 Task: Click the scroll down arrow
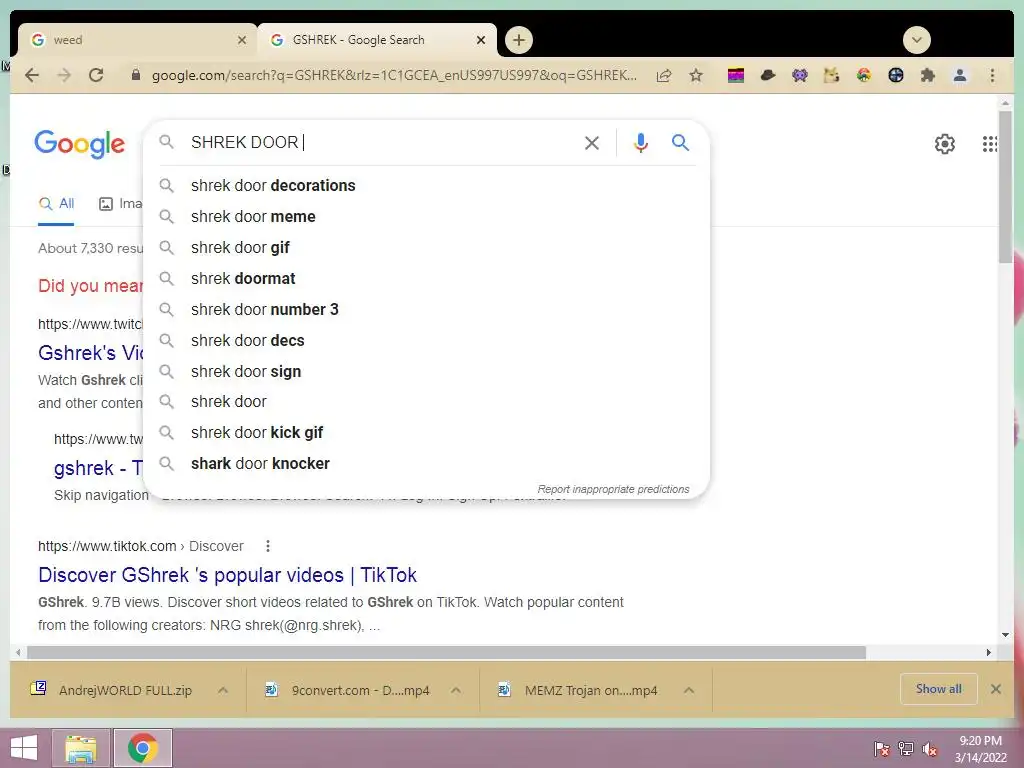tap(1005, 635)
